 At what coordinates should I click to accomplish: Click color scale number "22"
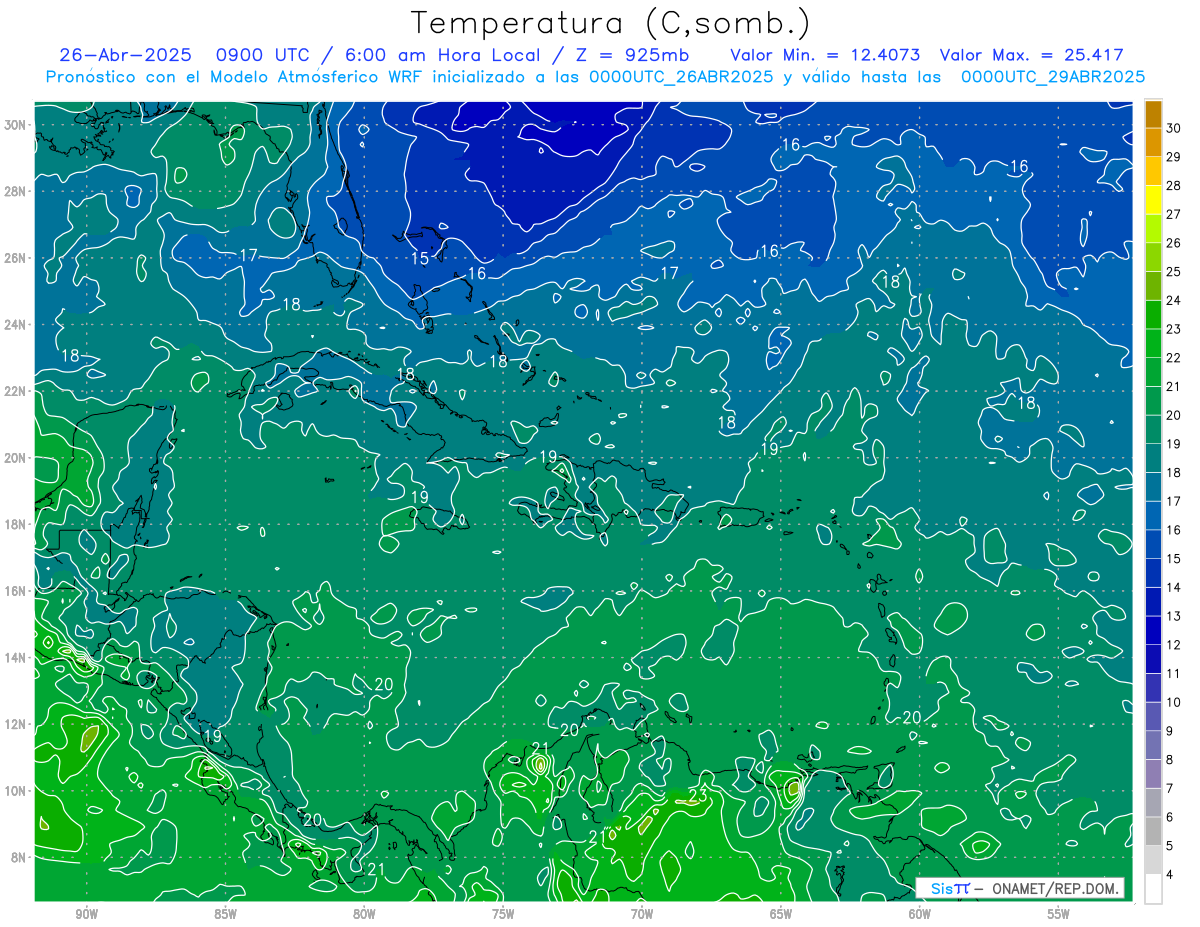point(1174,358)
